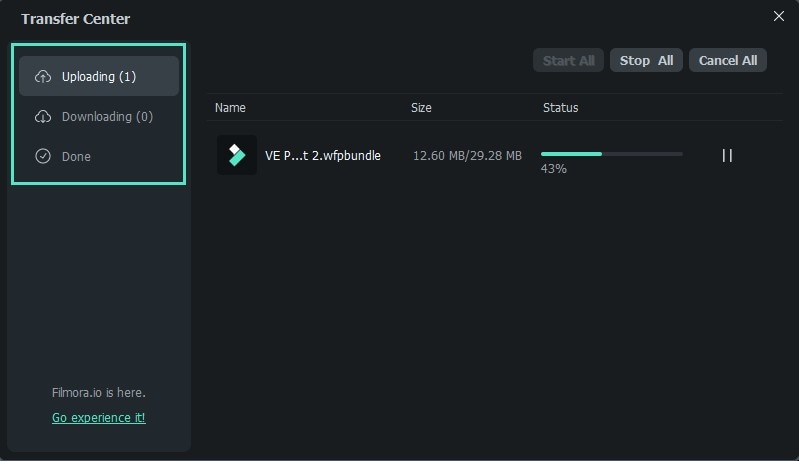Click the download cloud icon in sidebar

[43, 117]
